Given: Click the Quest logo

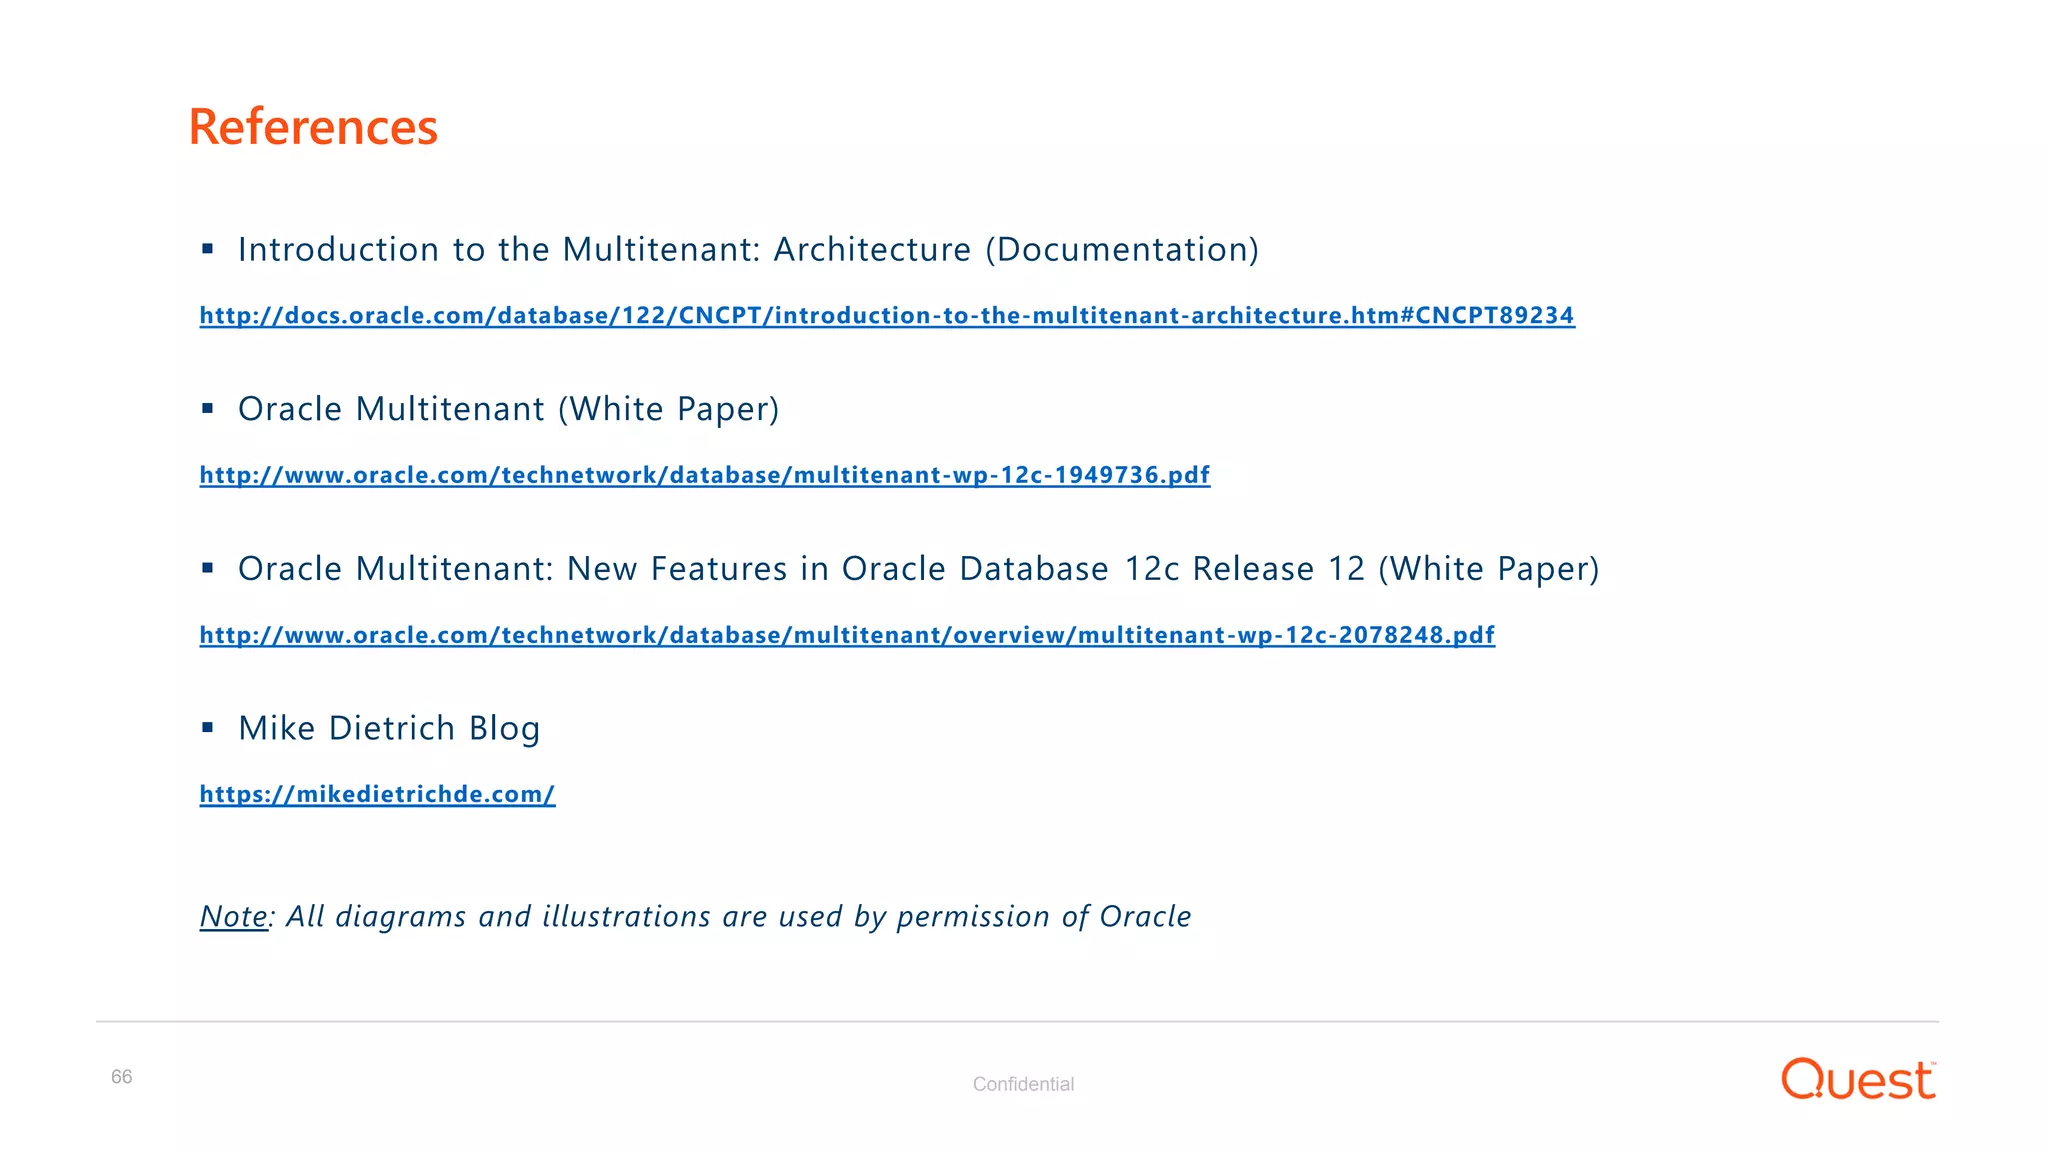Looking at the screenshot, I should (x=1859, y=1079).
